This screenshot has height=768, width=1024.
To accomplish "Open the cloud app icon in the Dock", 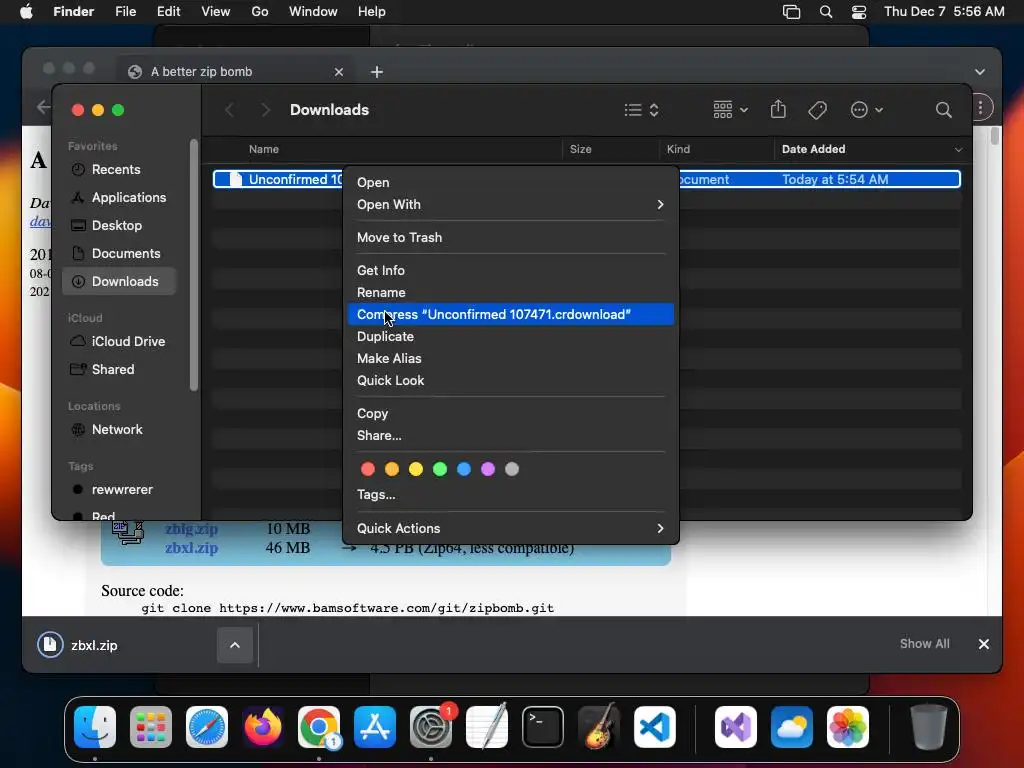I will [x=792, y=727].
